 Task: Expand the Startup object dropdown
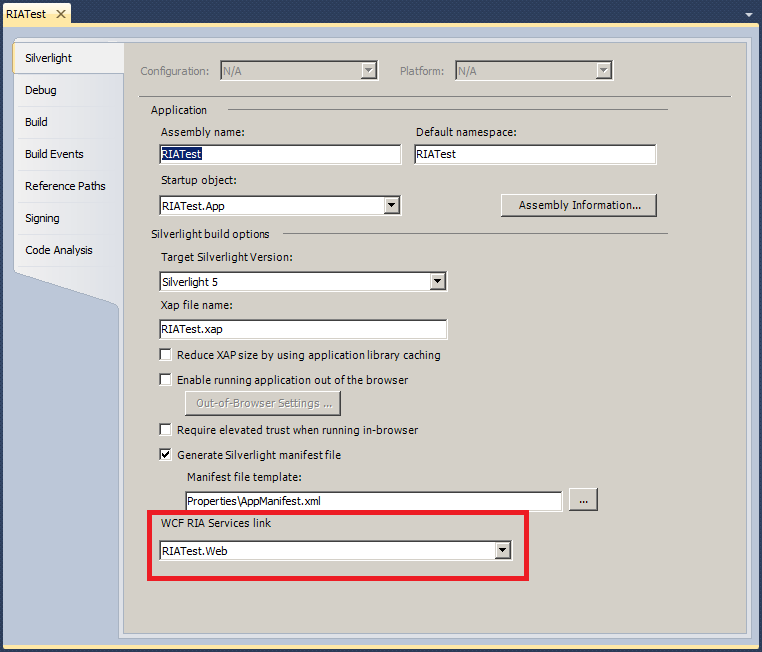(392, 205)
